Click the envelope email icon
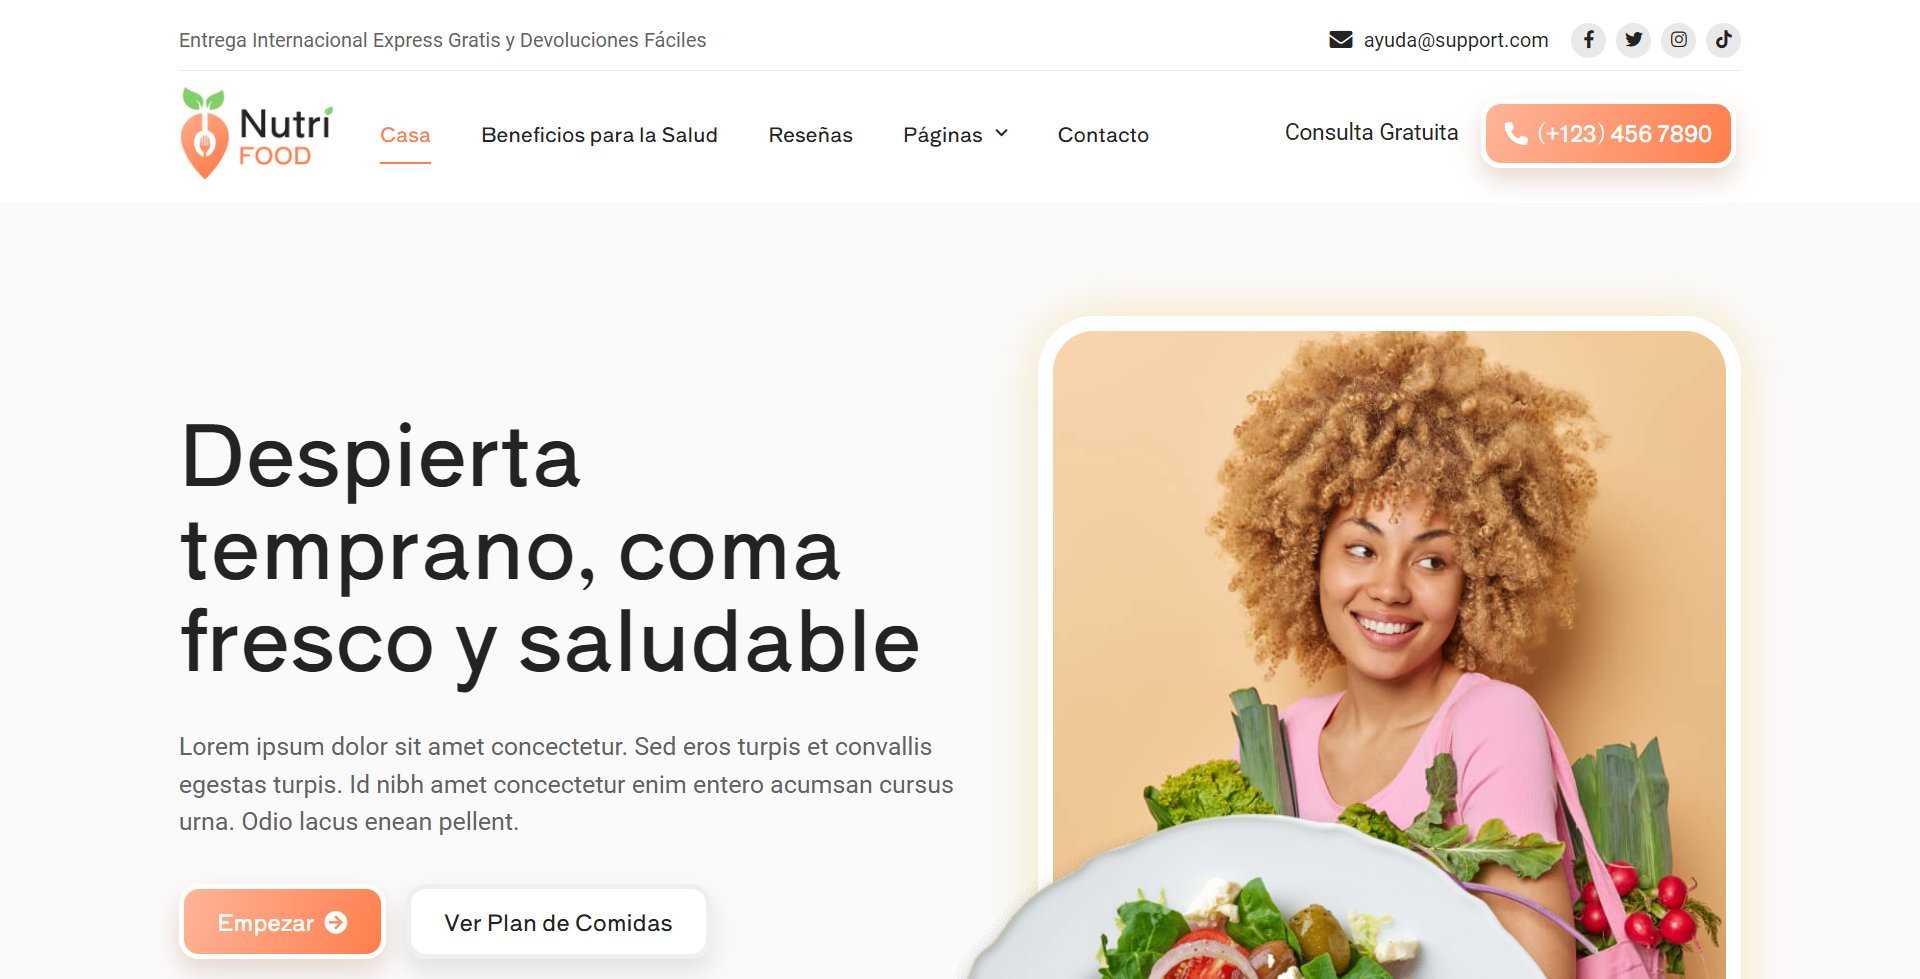 pos(1340,40)
